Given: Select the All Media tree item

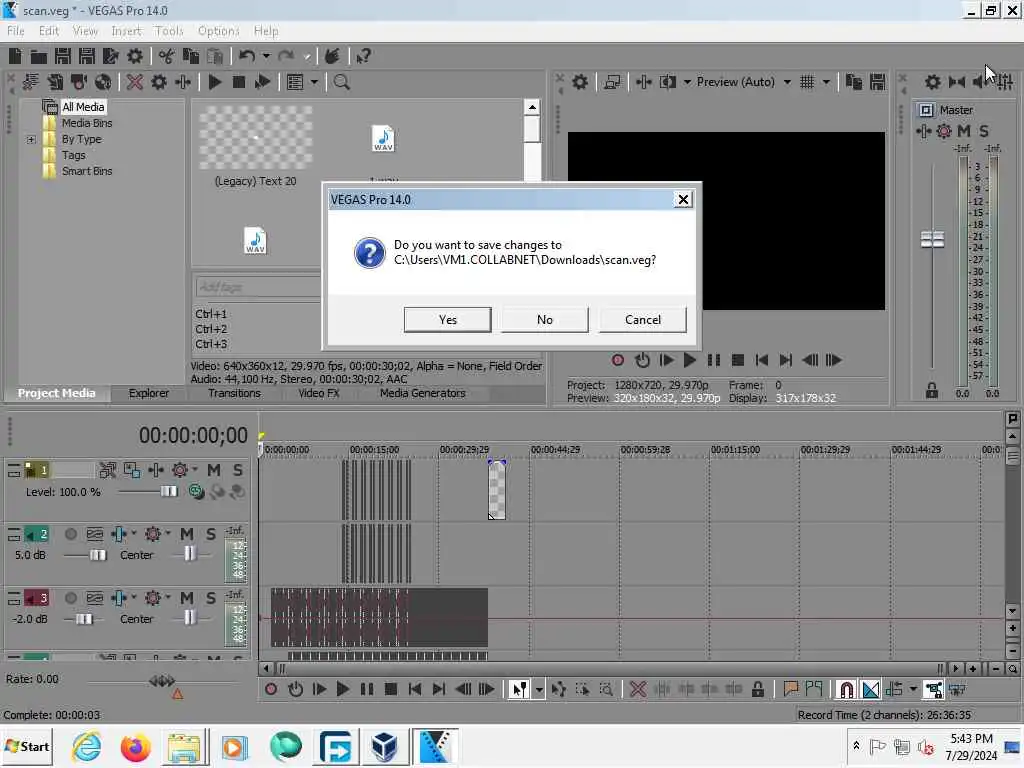Looking at the screenshot, I should (83, 107).
